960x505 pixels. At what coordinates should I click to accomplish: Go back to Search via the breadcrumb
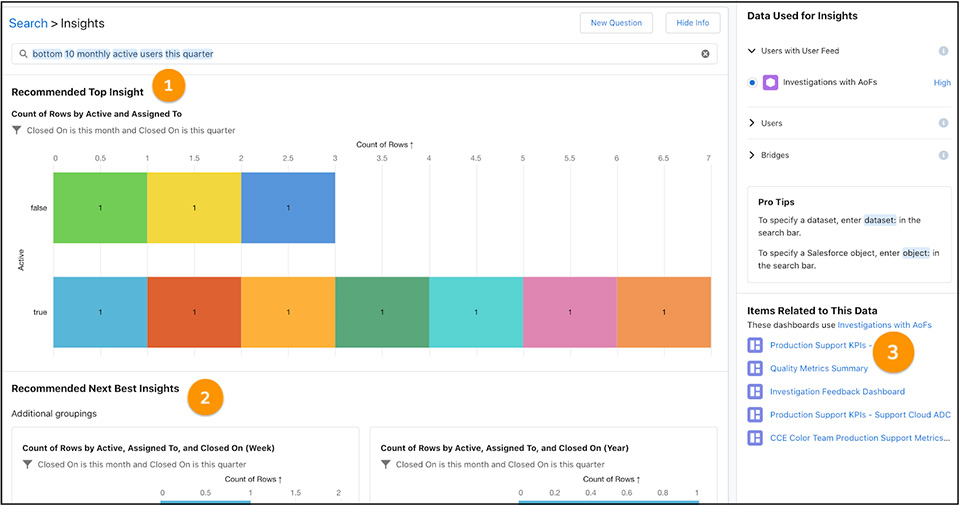[28, 23]
